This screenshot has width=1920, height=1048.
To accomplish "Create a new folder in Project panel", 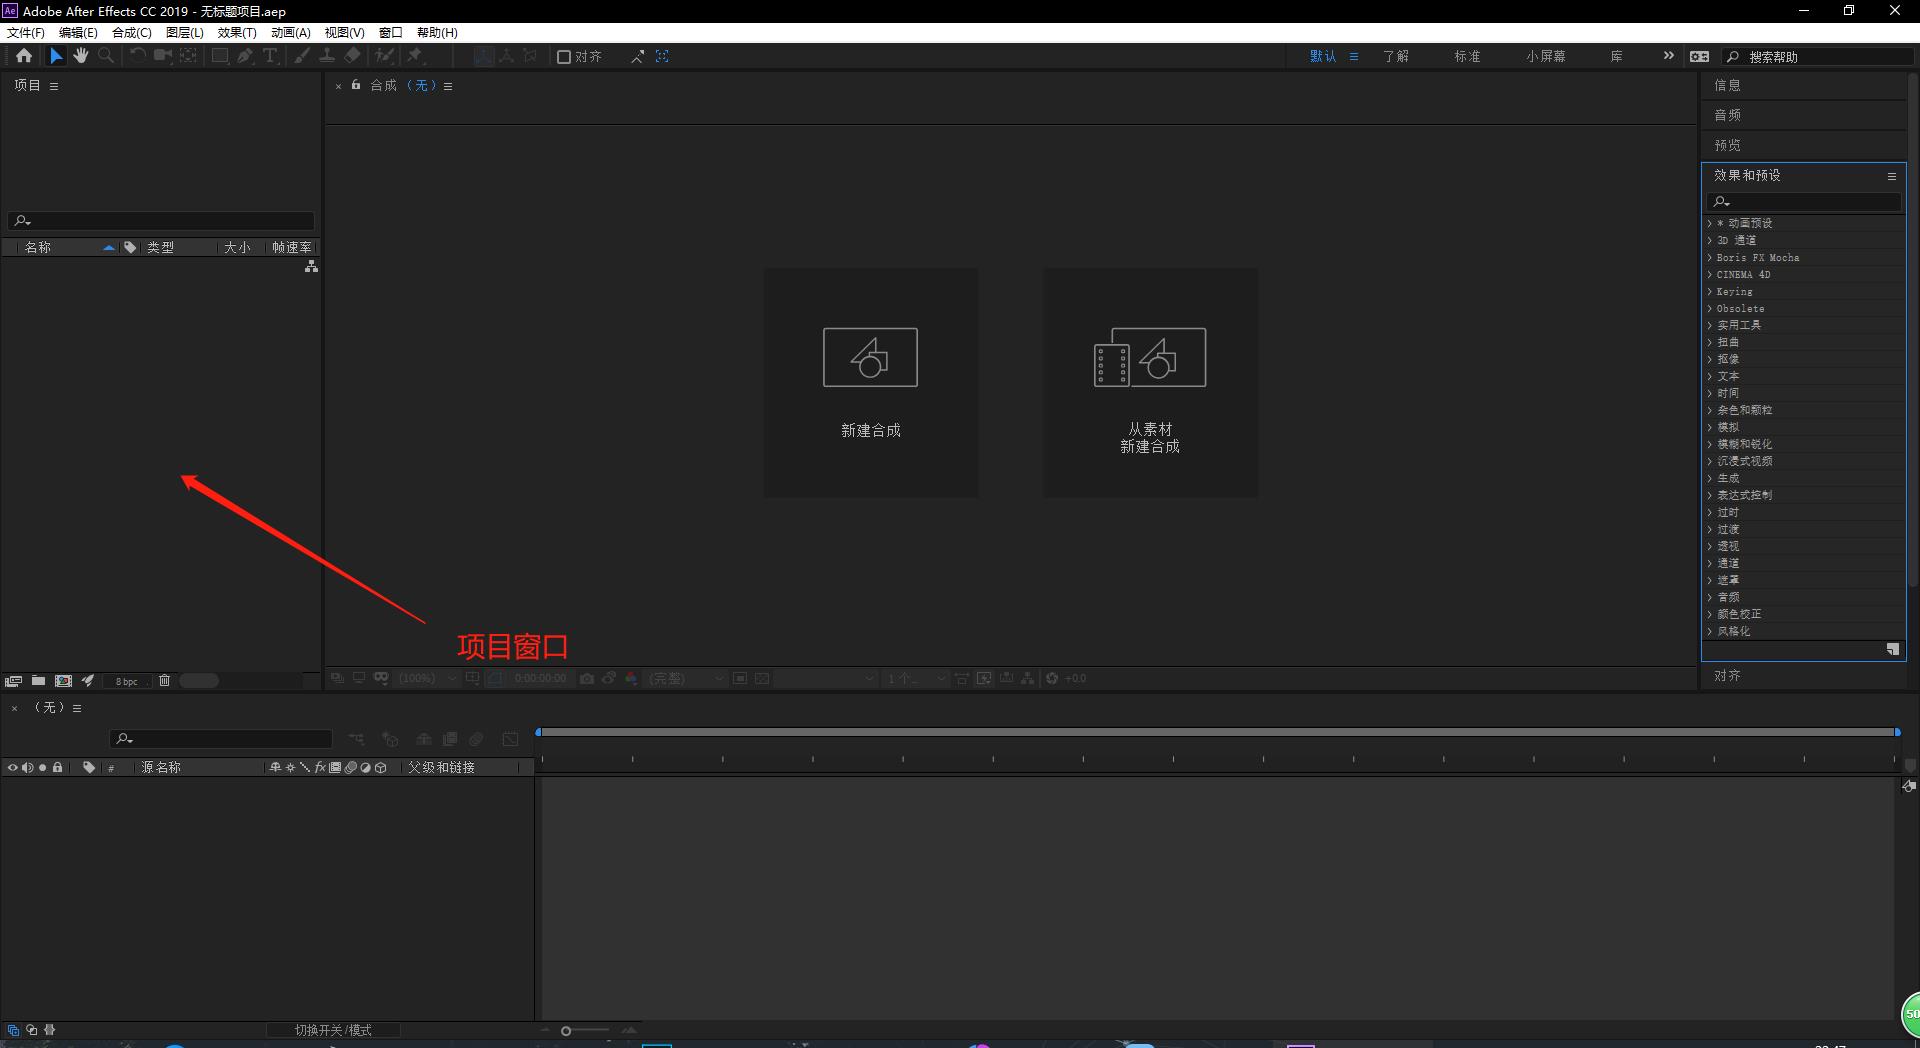I will (38, 681).
